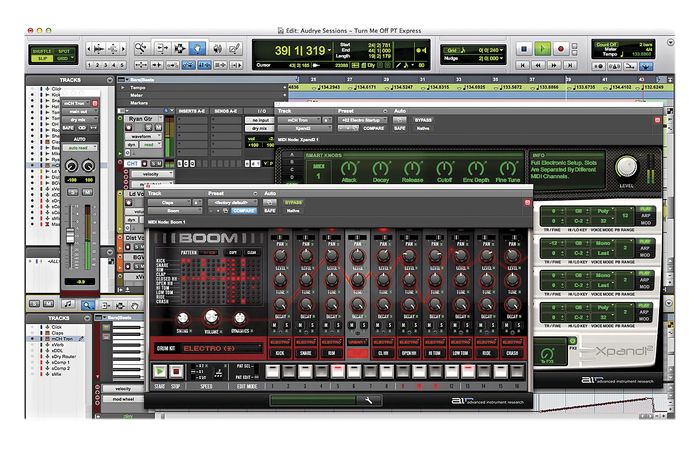Click the Go to End transport button

[570, 65]
